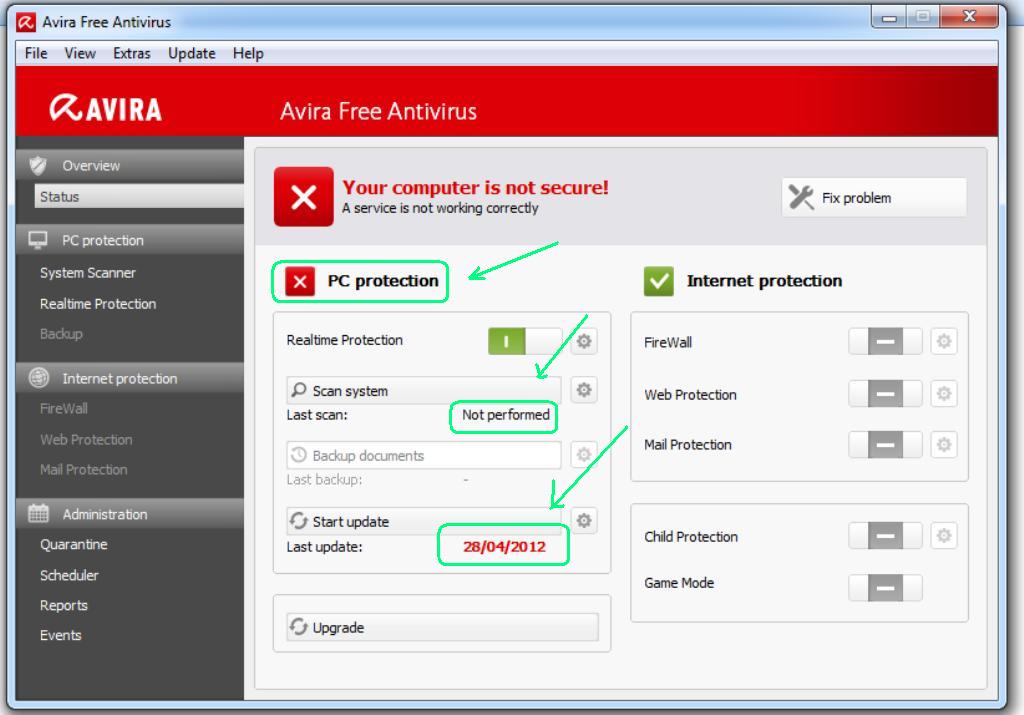Click calendar icon beside Administration
The image size is (1024, 715).
(39, 513)
